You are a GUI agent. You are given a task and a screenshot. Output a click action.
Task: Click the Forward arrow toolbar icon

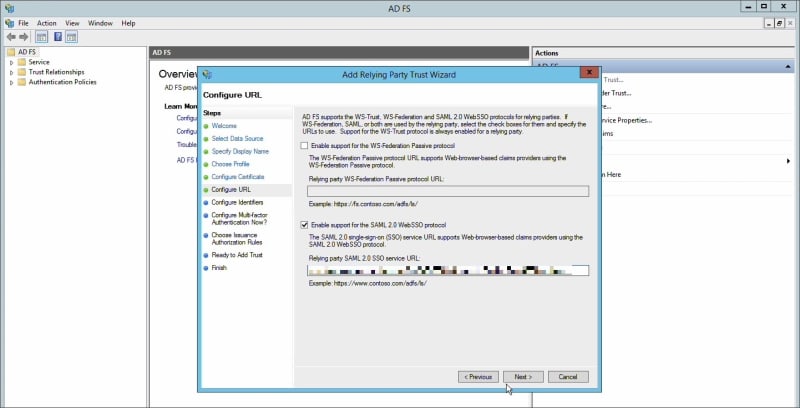(x=23, y=37)
